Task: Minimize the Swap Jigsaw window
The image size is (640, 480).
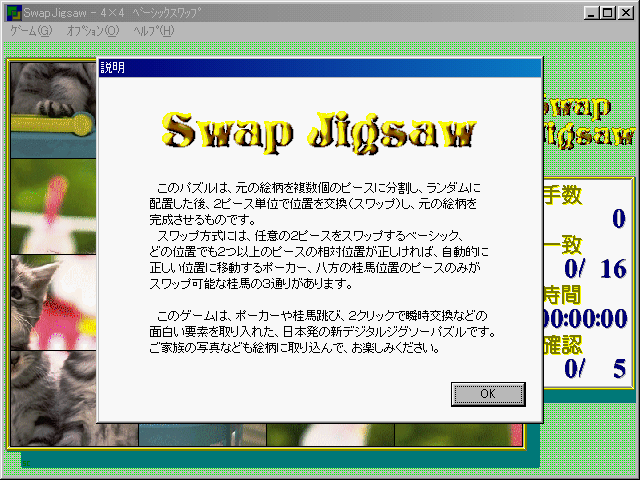Action: coord(591,13)
